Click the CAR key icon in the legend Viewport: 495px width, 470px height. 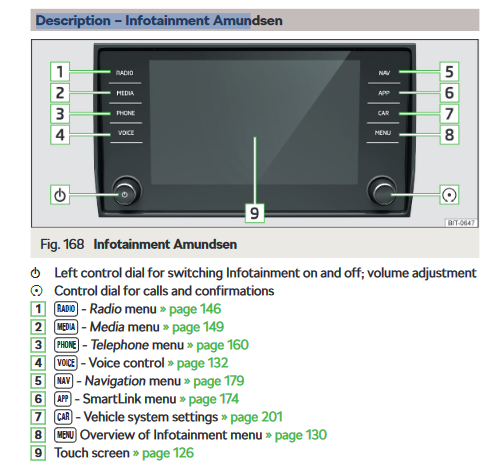point(63,417)
